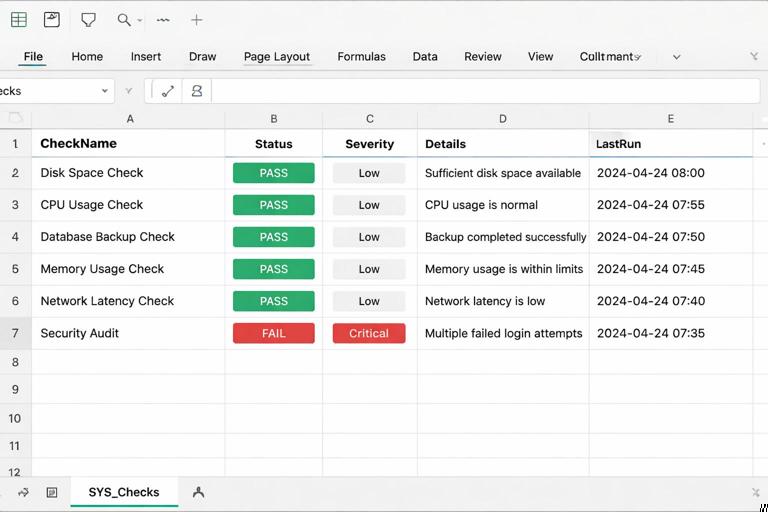
Task: Click the magnifier search icon
Action: [x=124, y=20]
